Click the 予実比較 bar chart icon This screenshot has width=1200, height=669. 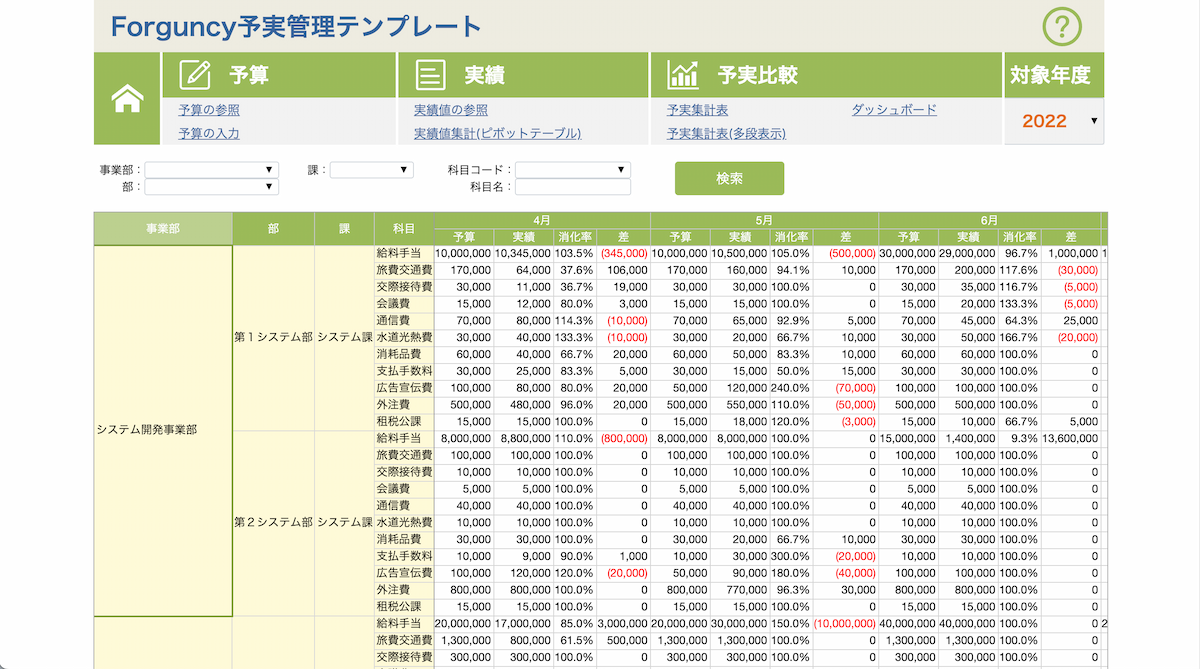click(683, 75)
